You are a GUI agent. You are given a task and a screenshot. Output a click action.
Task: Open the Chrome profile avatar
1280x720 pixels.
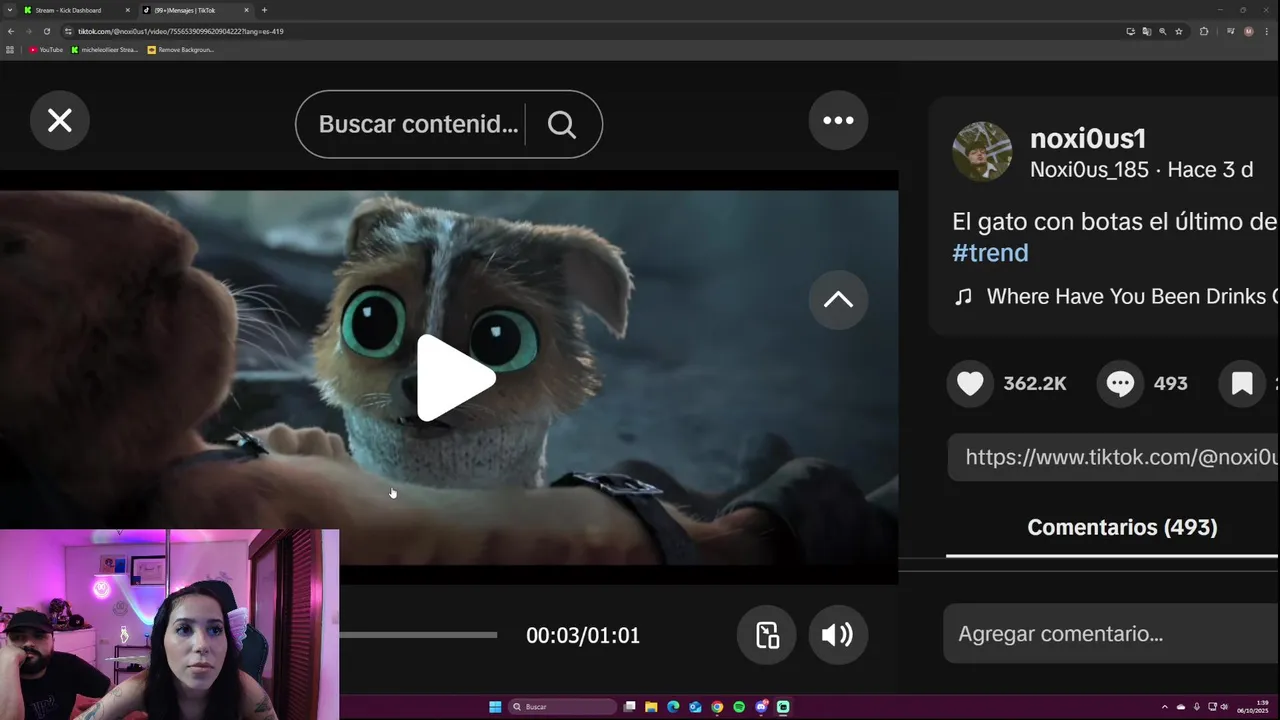(1248, 31)
